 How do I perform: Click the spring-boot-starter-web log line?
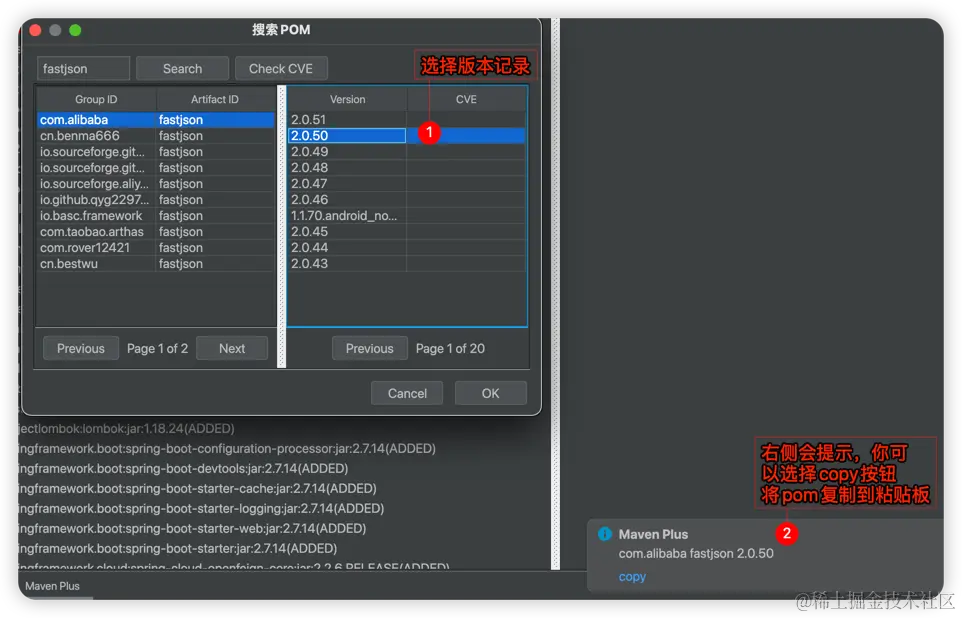click(x=192, y=528)
